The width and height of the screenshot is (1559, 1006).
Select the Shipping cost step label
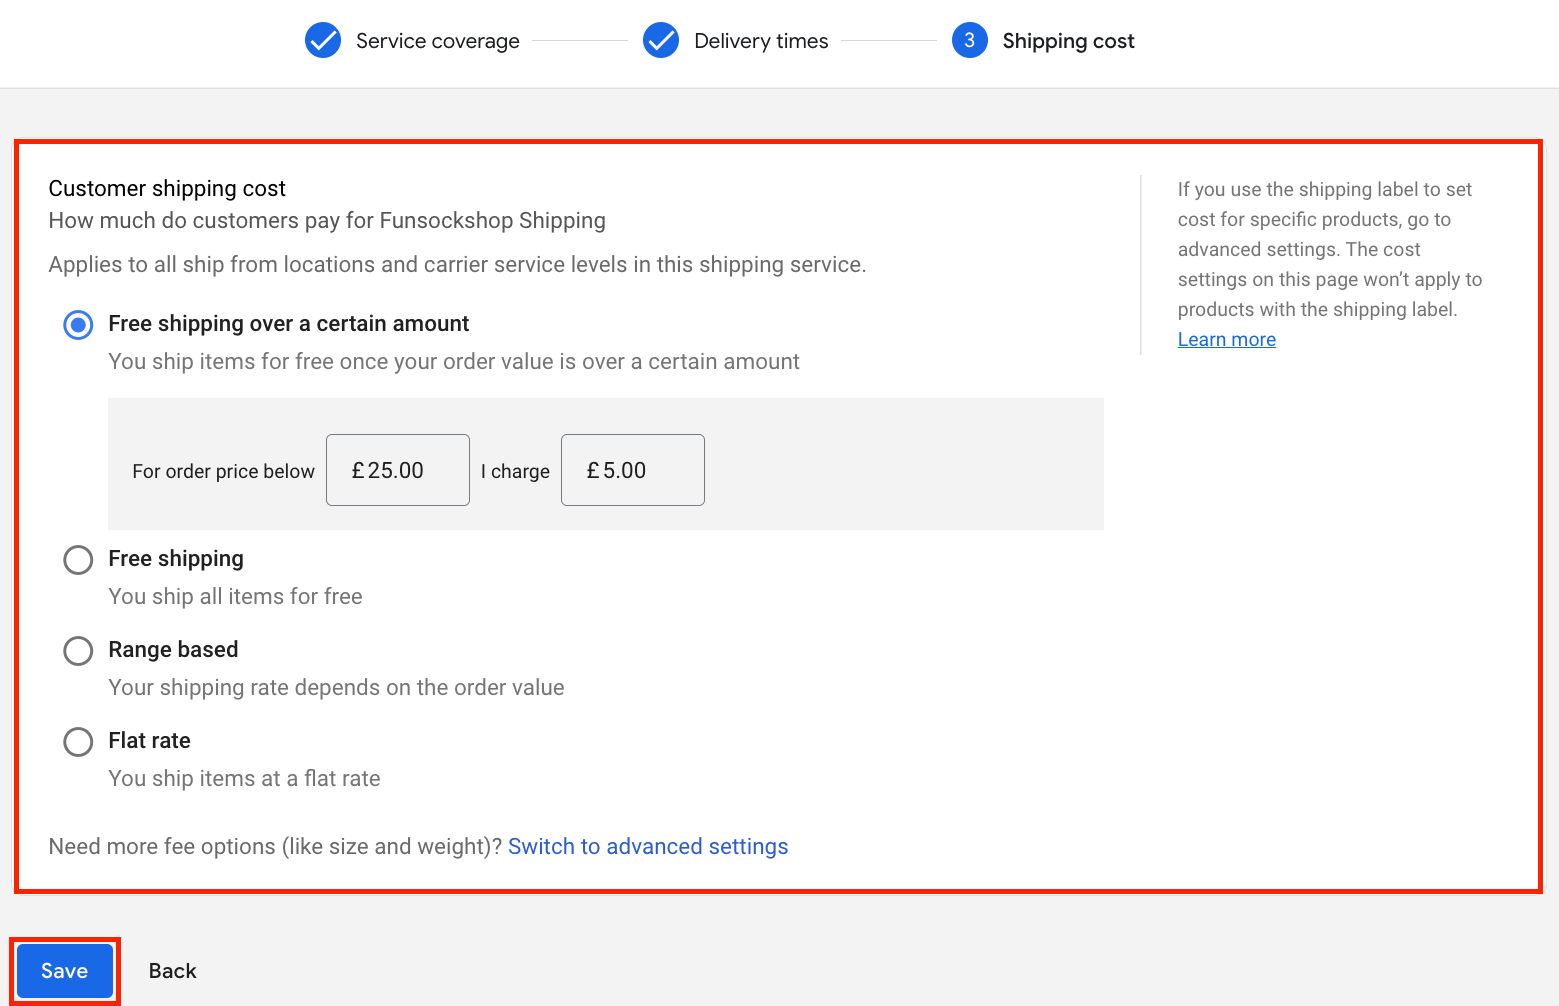pos(1068,41)
